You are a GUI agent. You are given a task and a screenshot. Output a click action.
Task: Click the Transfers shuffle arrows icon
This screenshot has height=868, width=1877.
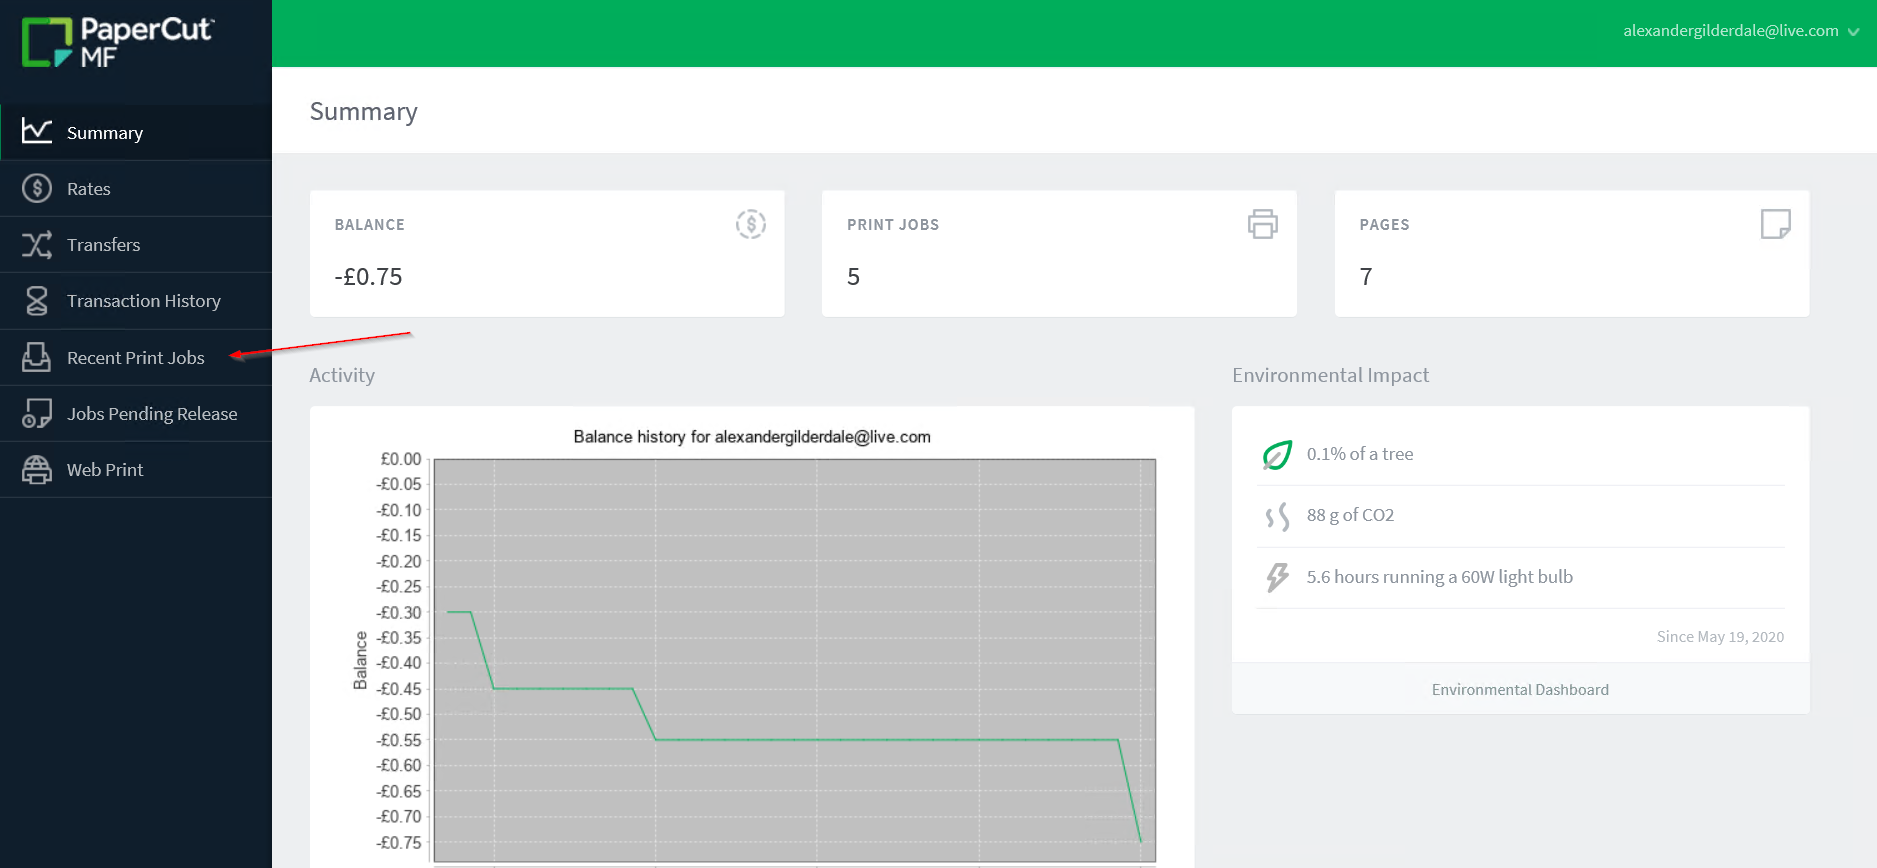[x=37, y=245]
